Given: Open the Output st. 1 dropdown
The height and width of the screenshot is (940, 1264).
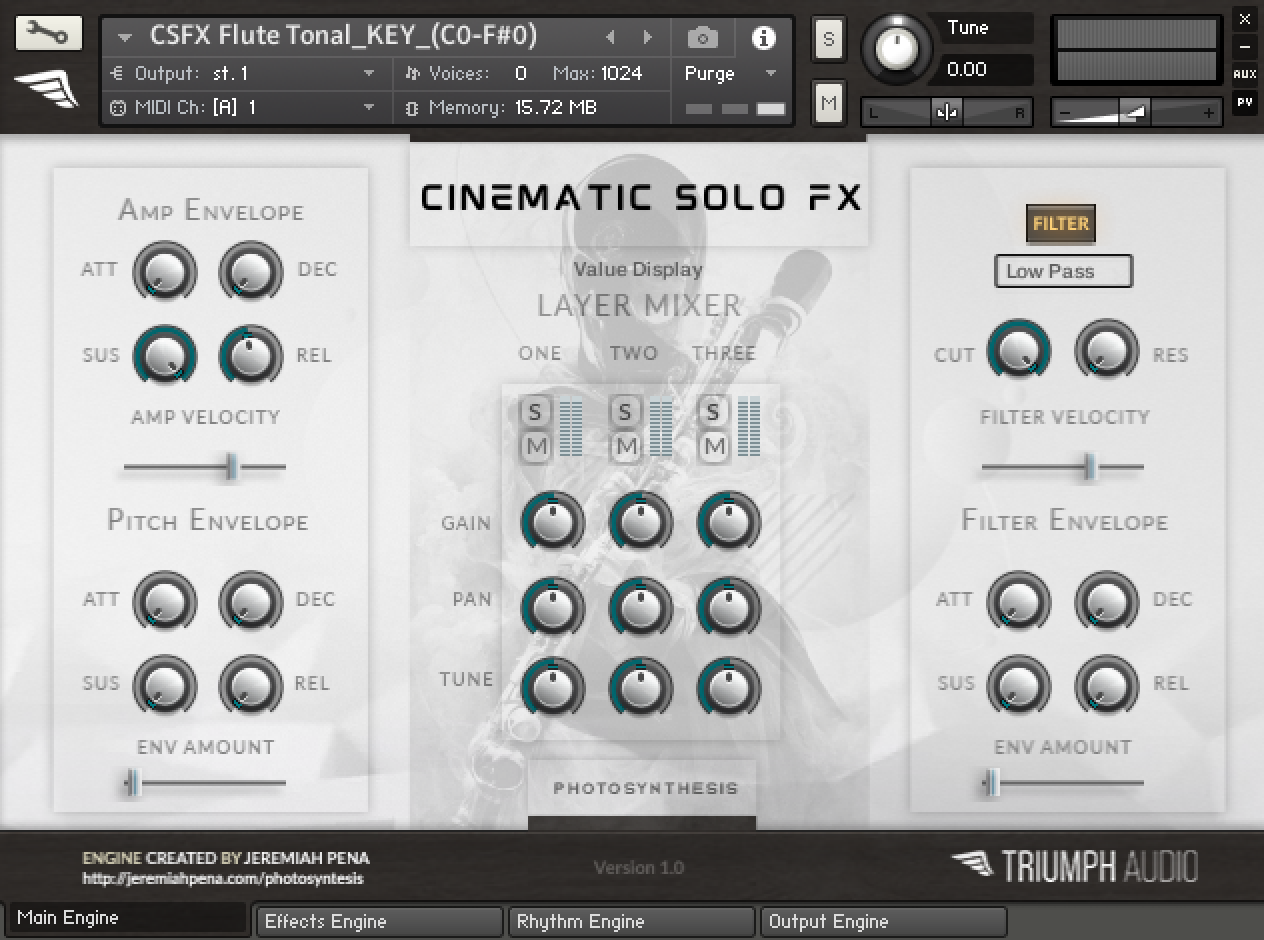Looking at the screenshot, I should [369, 74].
